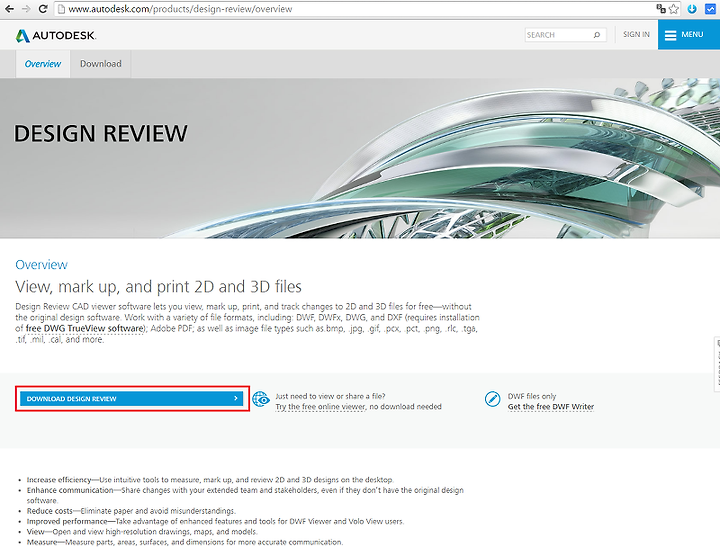Click the translate icon in address bar
Viewport: 720px width, 547px height.
(661, 9)
